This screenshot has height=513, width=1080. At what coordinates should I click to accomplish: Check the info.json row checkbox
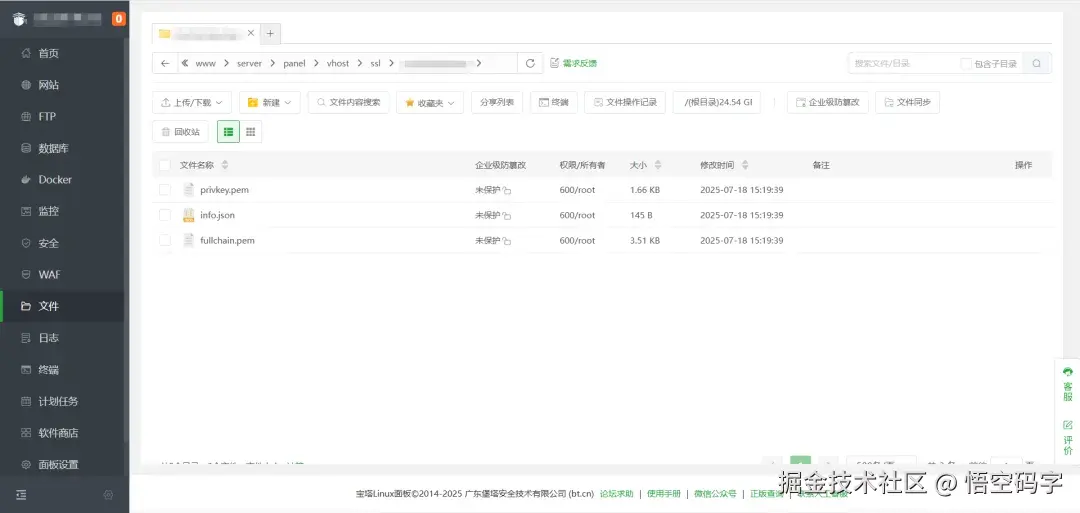(165, 216)
